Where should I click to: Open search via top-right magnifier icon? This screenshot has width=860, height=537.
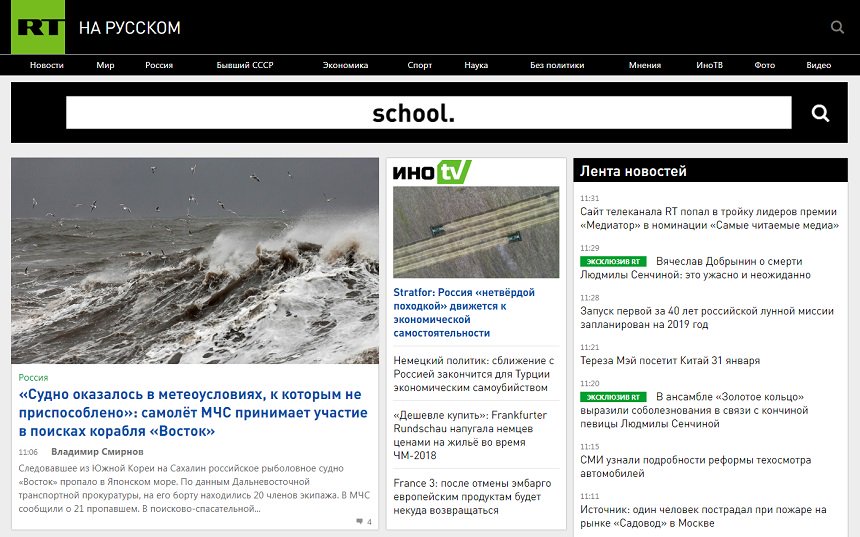pos(837,27)
